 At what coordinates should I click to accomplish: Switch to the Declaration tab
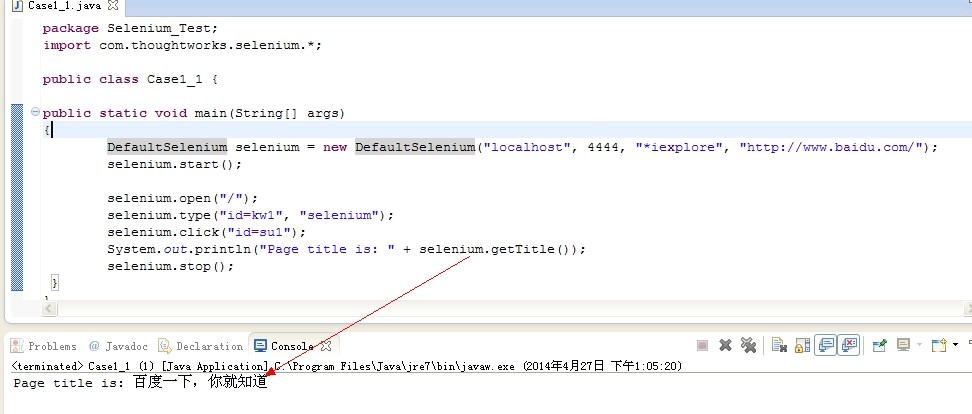[x=200, y=346]
